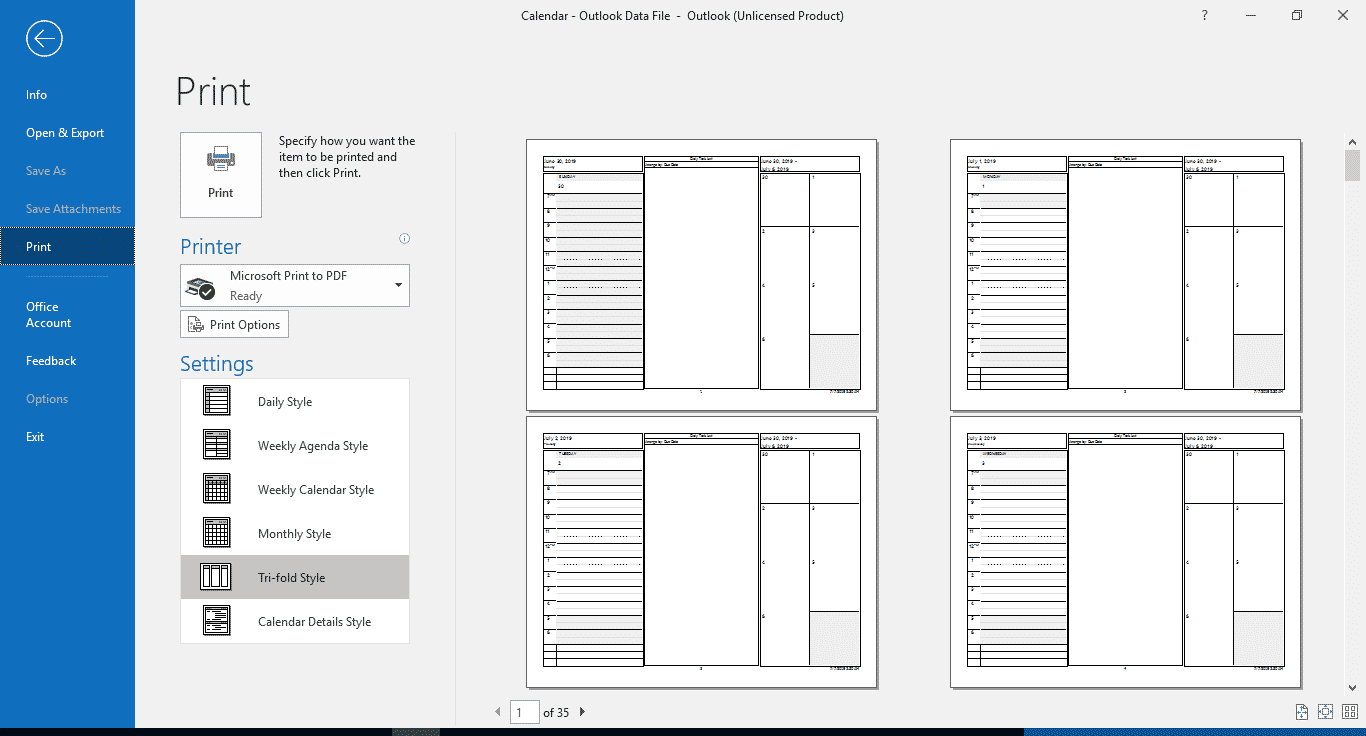
Task: Go to next preview page
Action: [583, 712]
